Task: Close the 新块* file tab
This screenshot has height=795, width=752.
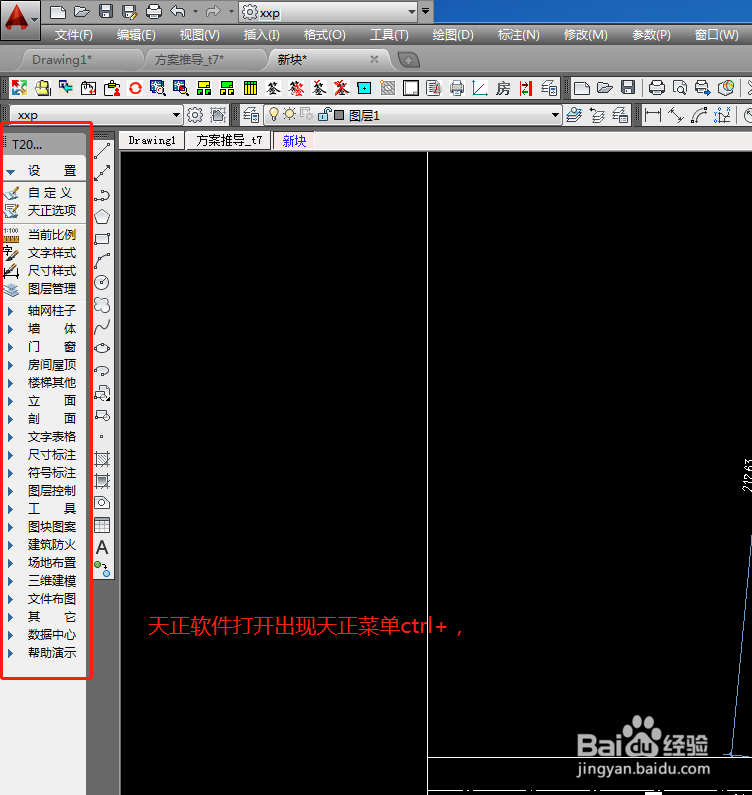Action: [374, 59]
